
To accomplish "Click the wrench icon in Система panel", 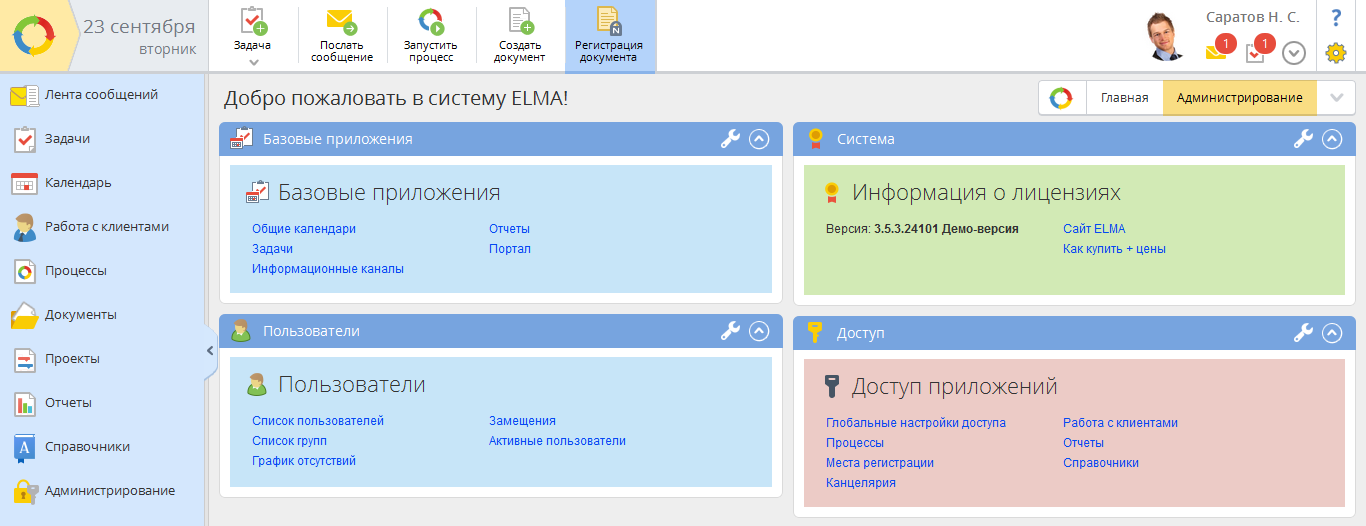I will [x=1303, y=139].
